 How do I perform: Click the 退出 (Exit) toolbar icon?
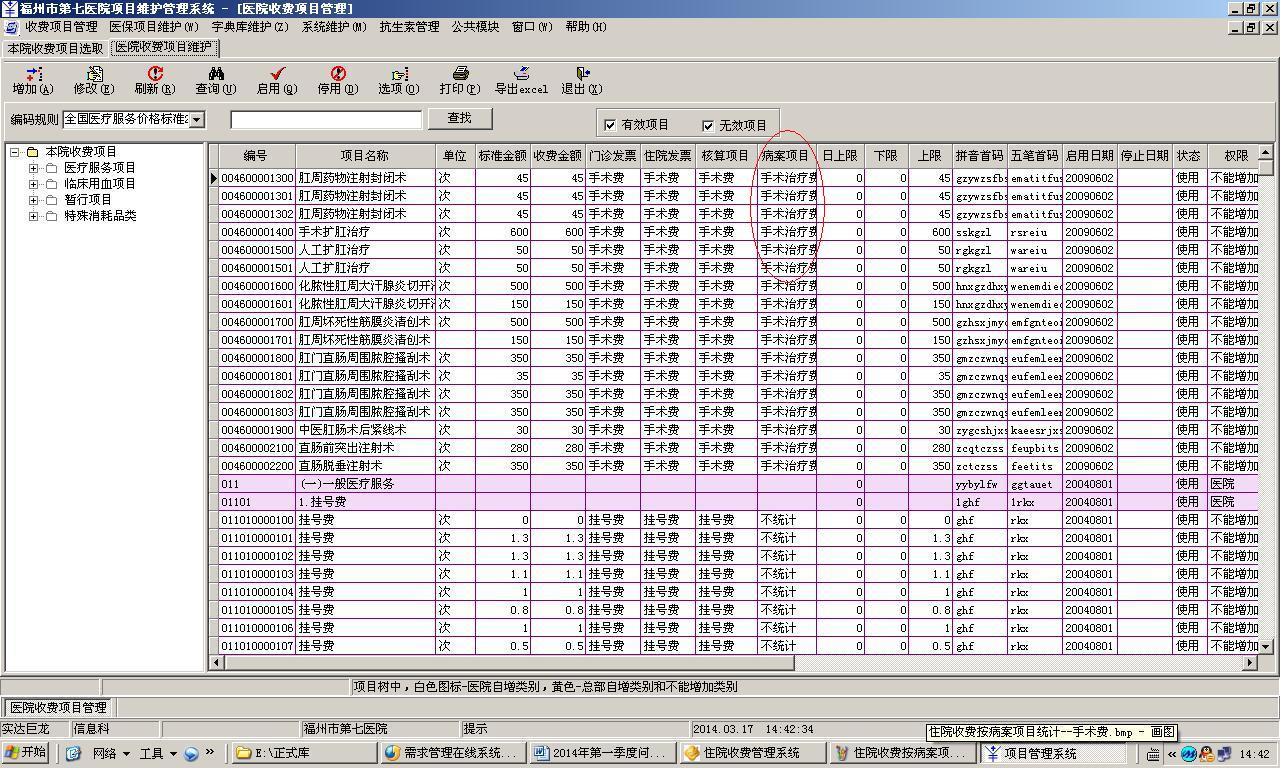582,80
